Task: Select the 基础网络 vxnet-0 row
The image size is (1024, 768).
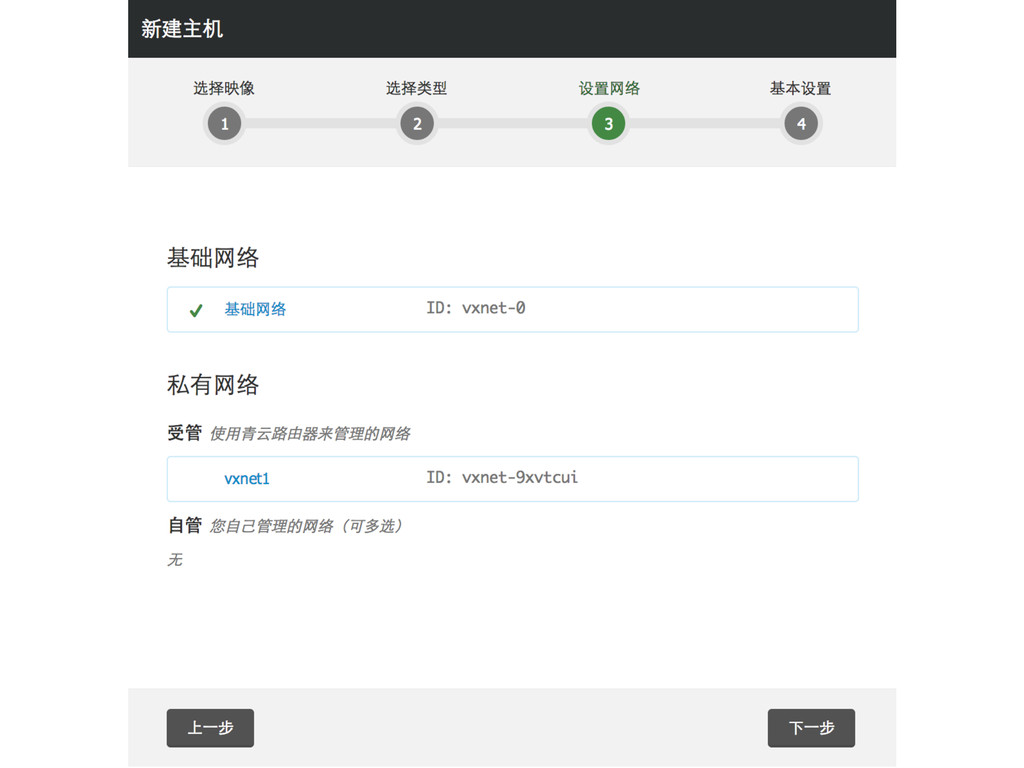Action: (x=513, y=310)
